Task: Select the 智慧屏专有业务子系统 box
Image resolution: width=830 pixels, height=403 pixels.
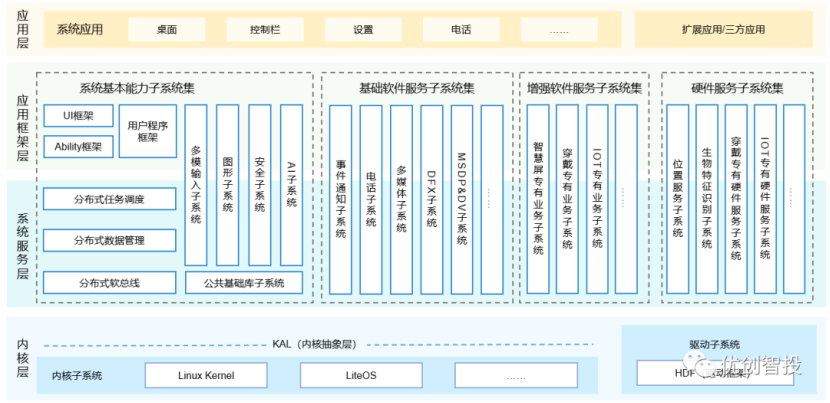Action: [x=538, y=199]
